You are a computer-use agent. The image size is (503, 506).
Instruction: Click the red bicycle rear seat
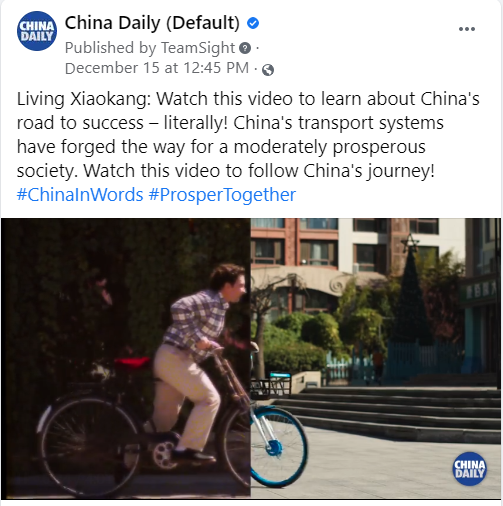pyautogui.click(x=132, y=363)
